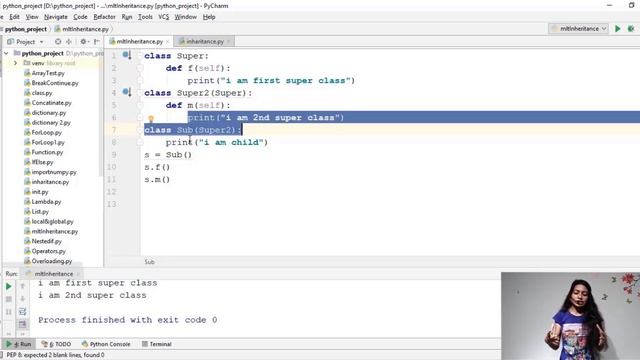Run the program with the green toolbar arrow
This screenshot has height=360, width=640.
pos(618,29)
